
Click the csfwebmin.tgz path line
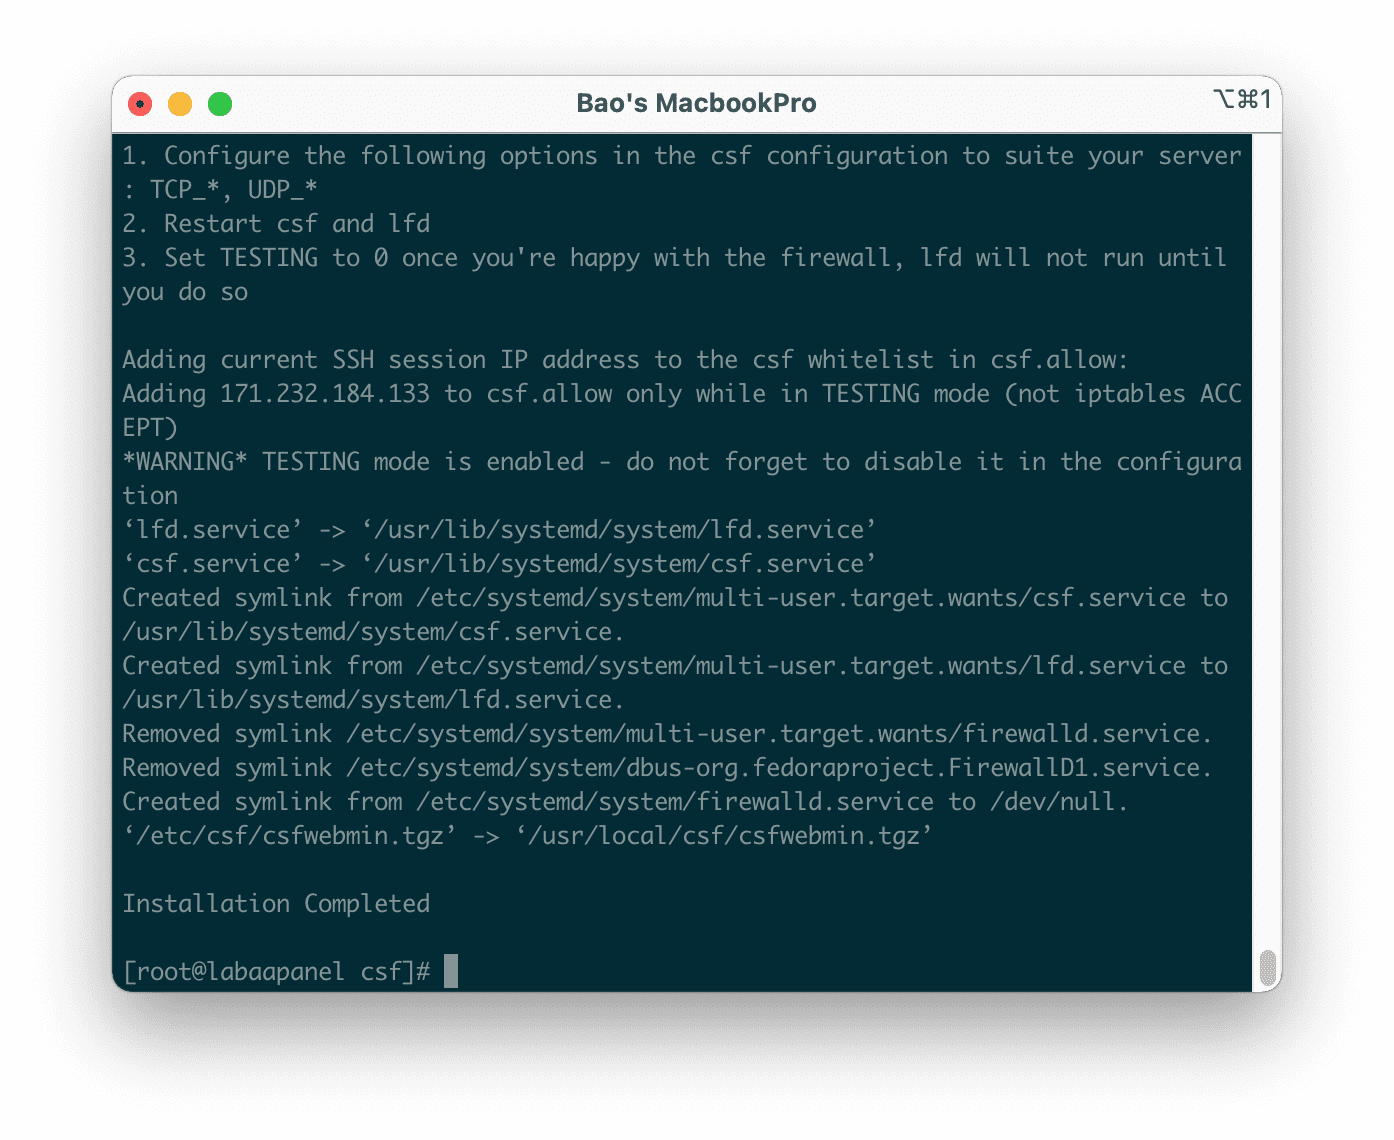527,835
